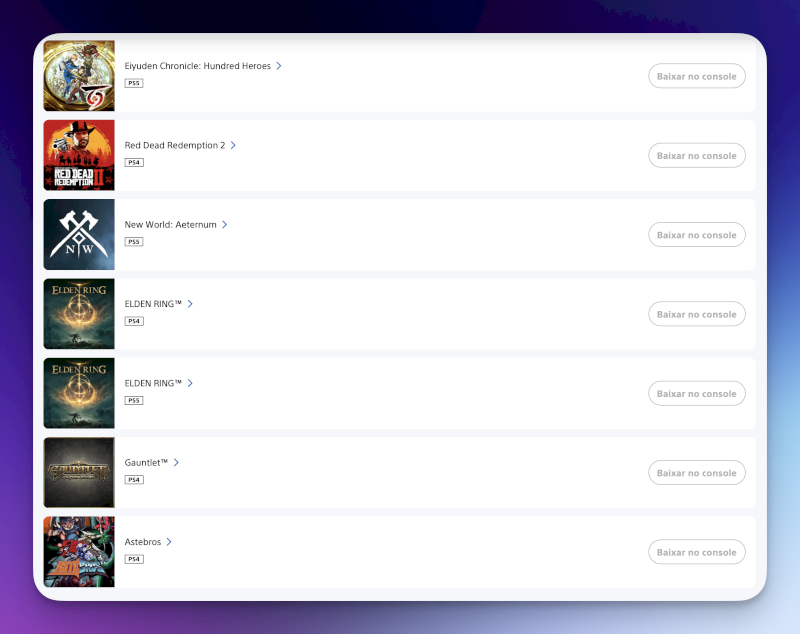Image resolution: width=800 pixels, height=634 pixels.
Task: Click the PS4 badge under Astebros
Action: click(134, 559)
